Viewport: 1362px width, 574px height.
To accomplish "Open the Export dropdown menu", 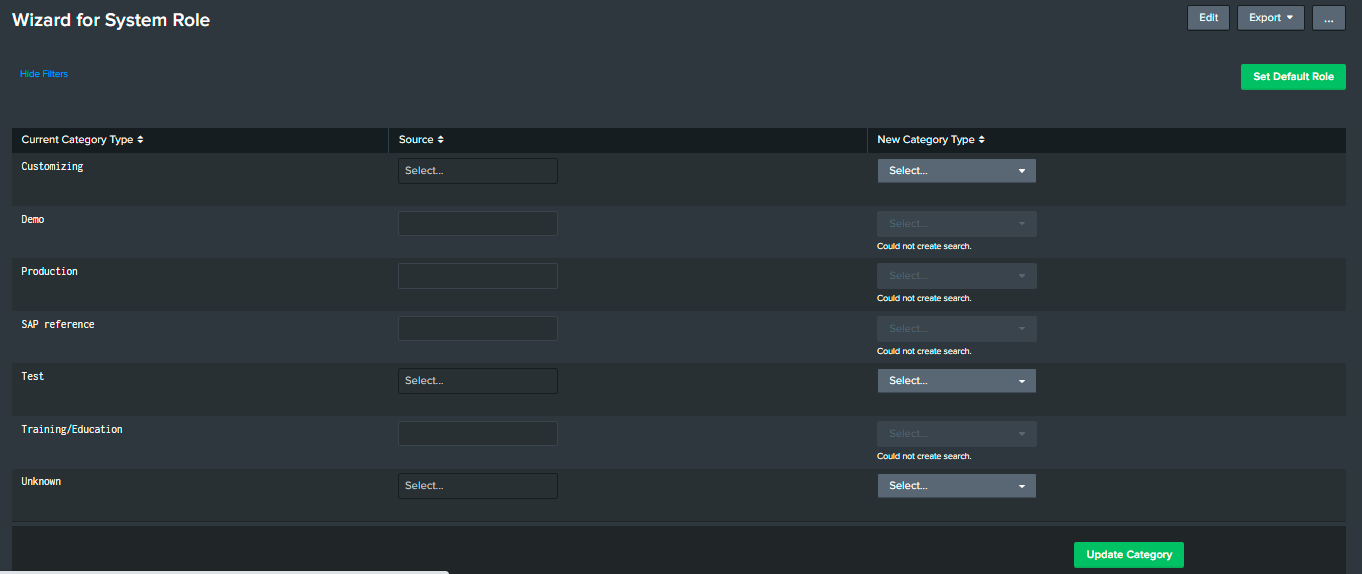I will 1270,18.
